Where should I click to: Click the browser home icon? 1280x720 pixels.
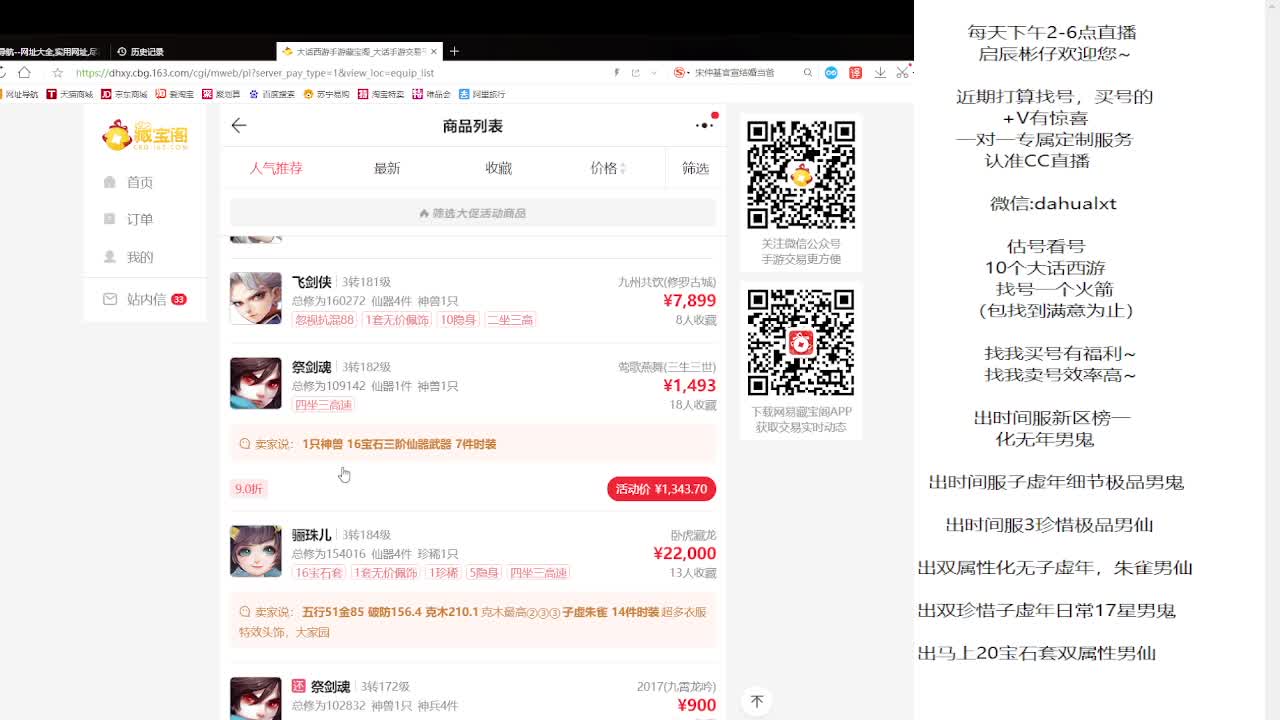24,72
